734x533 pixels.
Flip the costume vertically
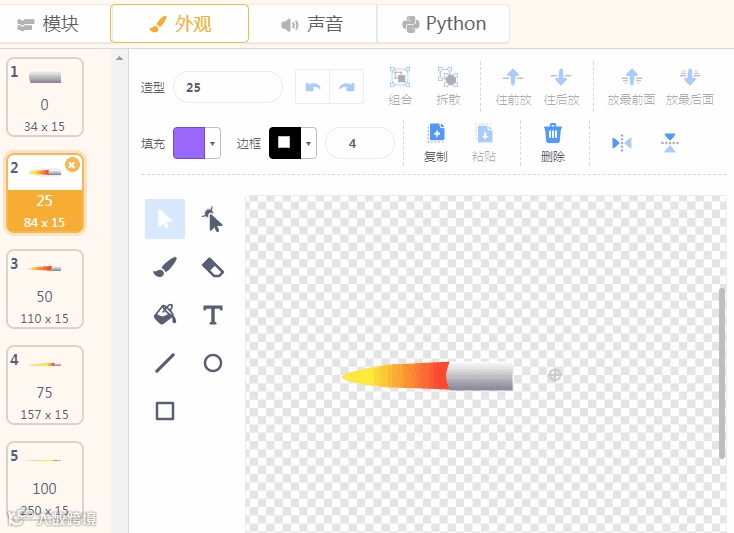670,143
